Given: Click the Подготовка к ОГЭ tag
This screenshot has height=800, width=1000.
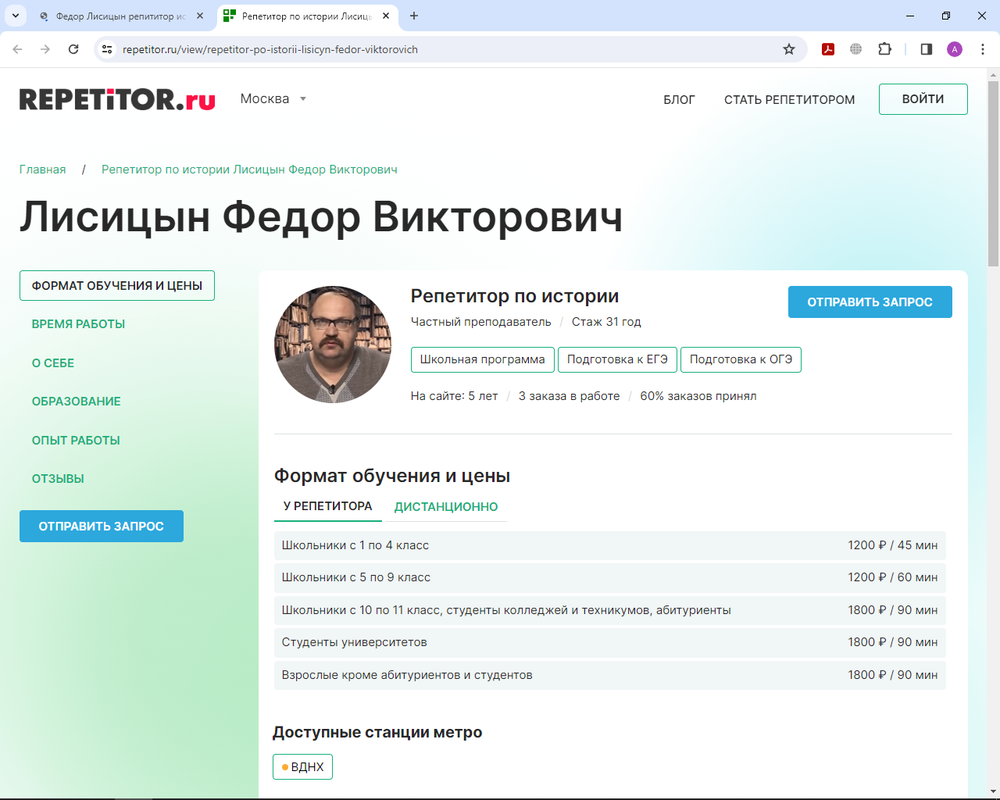Looking at the screenshot, I should pos(740,359).
